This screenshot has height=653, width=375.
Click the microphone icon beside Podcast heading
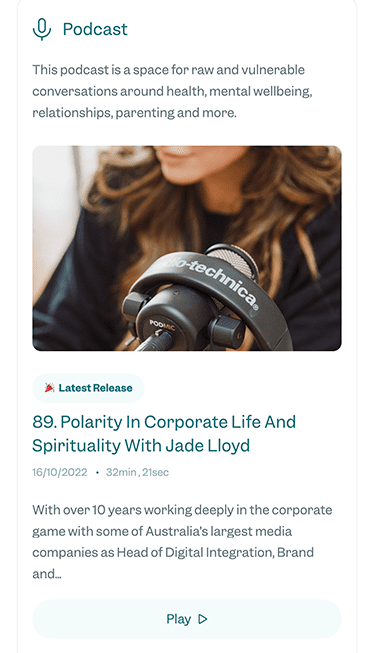42,29
